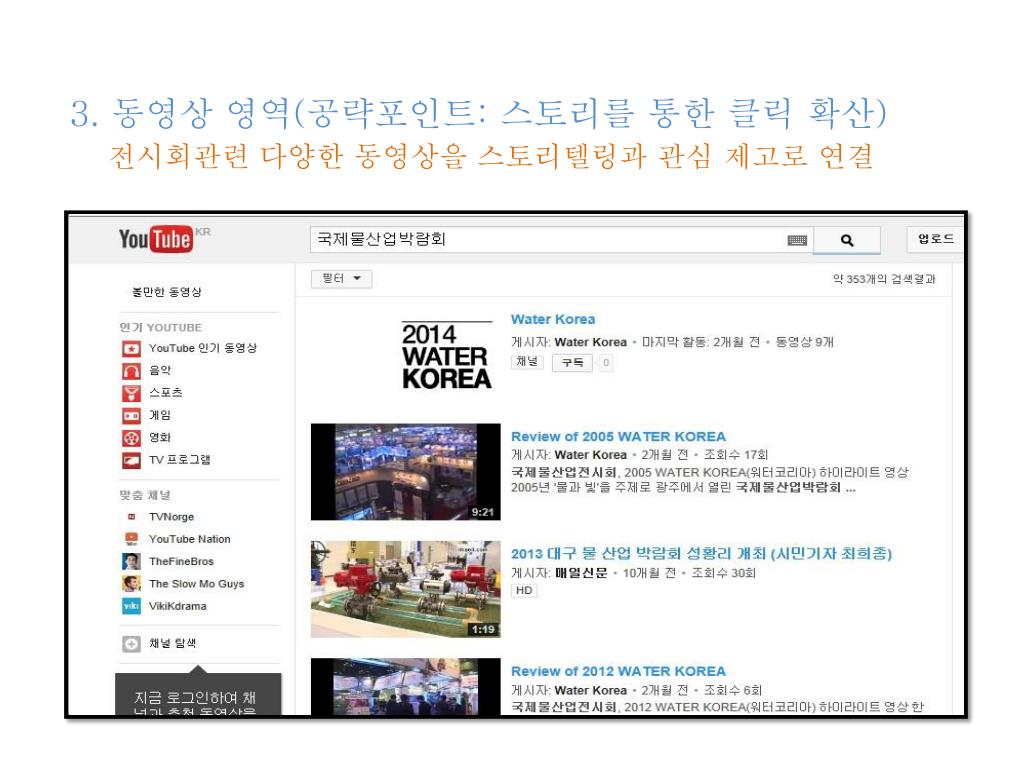The width and height of the screenshot is (1024, 768).
Task: Select TV 프로그램 sidebar label
Action: (x=180, y=460)
